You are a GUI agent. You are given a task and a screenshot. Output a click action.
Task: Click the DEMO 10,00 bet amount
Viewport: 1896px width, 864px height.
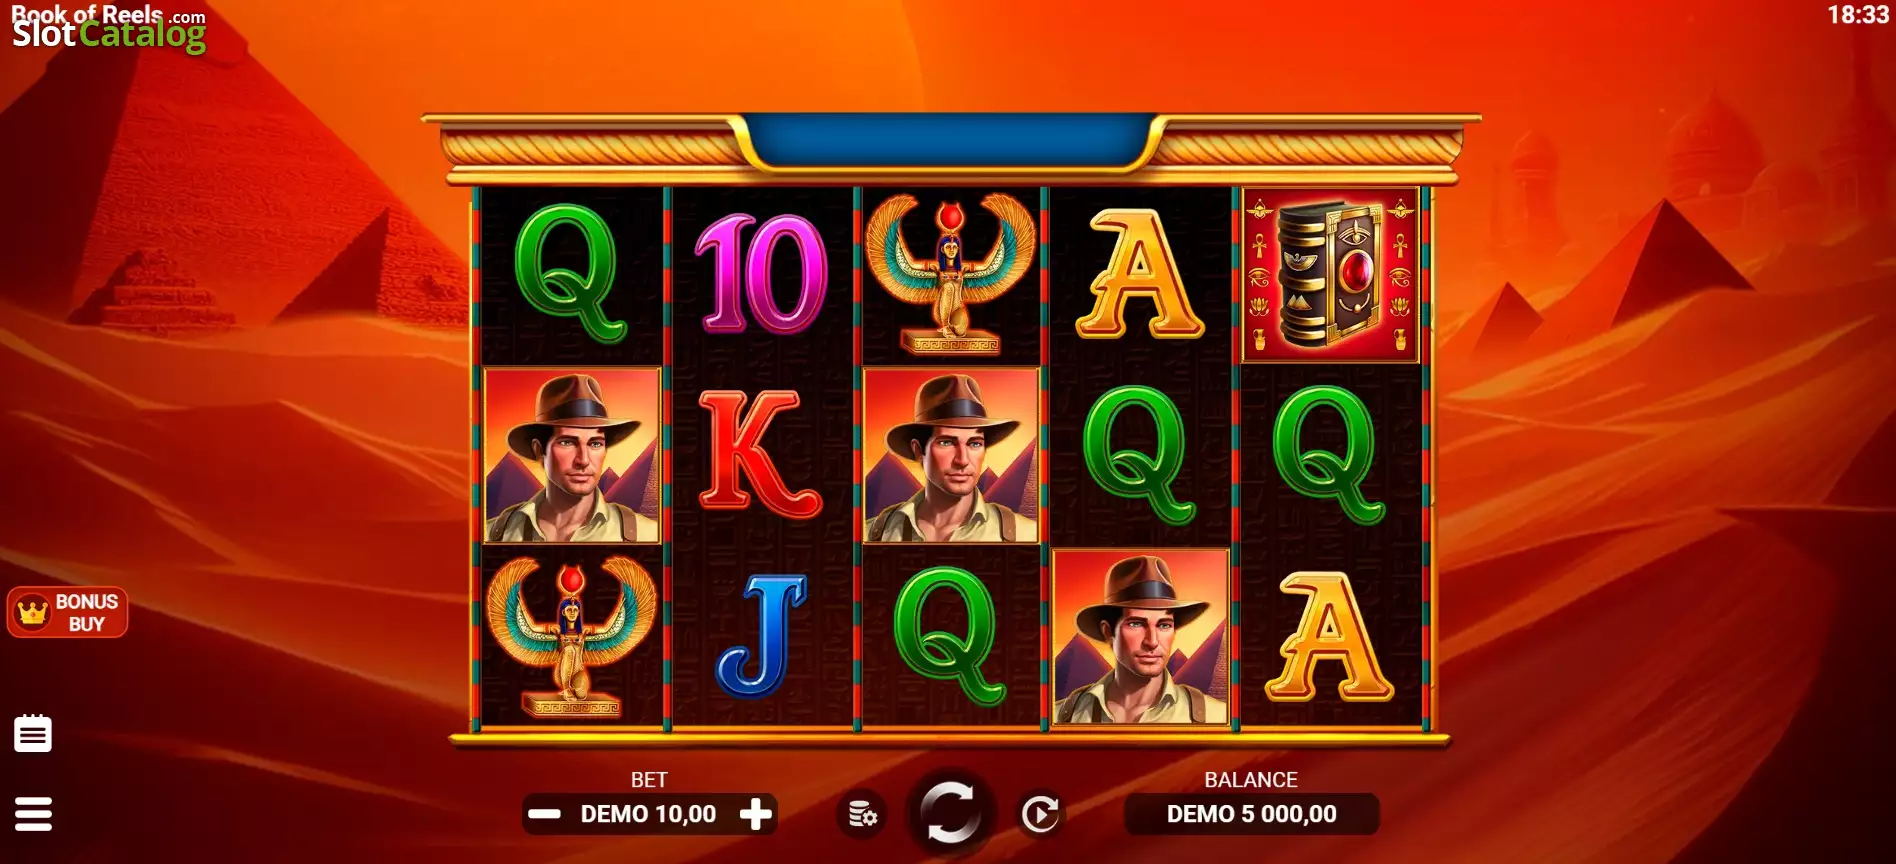pos(648,814)
